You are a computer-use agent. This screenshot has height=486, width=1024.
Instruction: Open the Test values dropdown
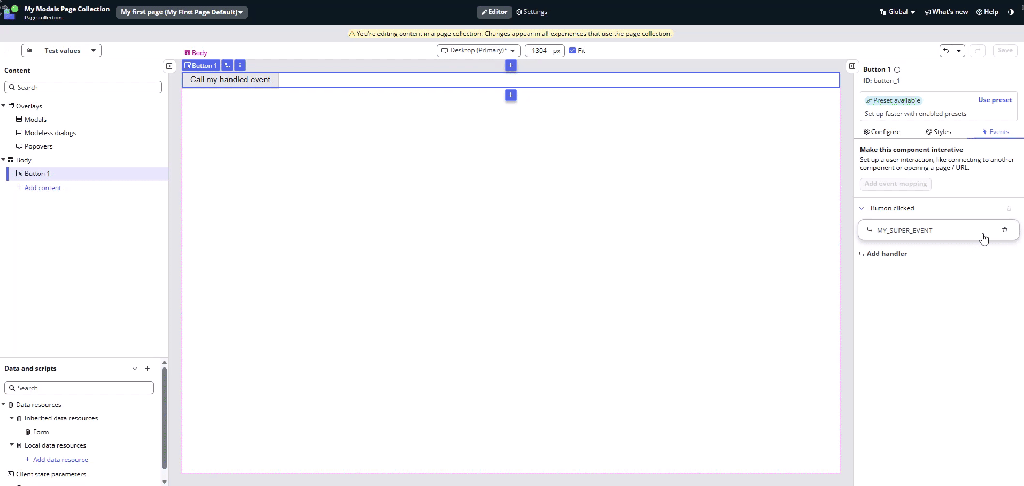[62, 50]
